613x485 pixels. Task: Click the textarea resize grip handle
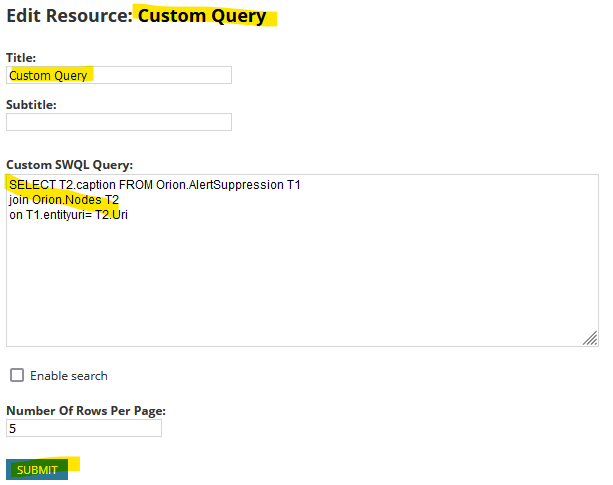(x=590, y=338)
